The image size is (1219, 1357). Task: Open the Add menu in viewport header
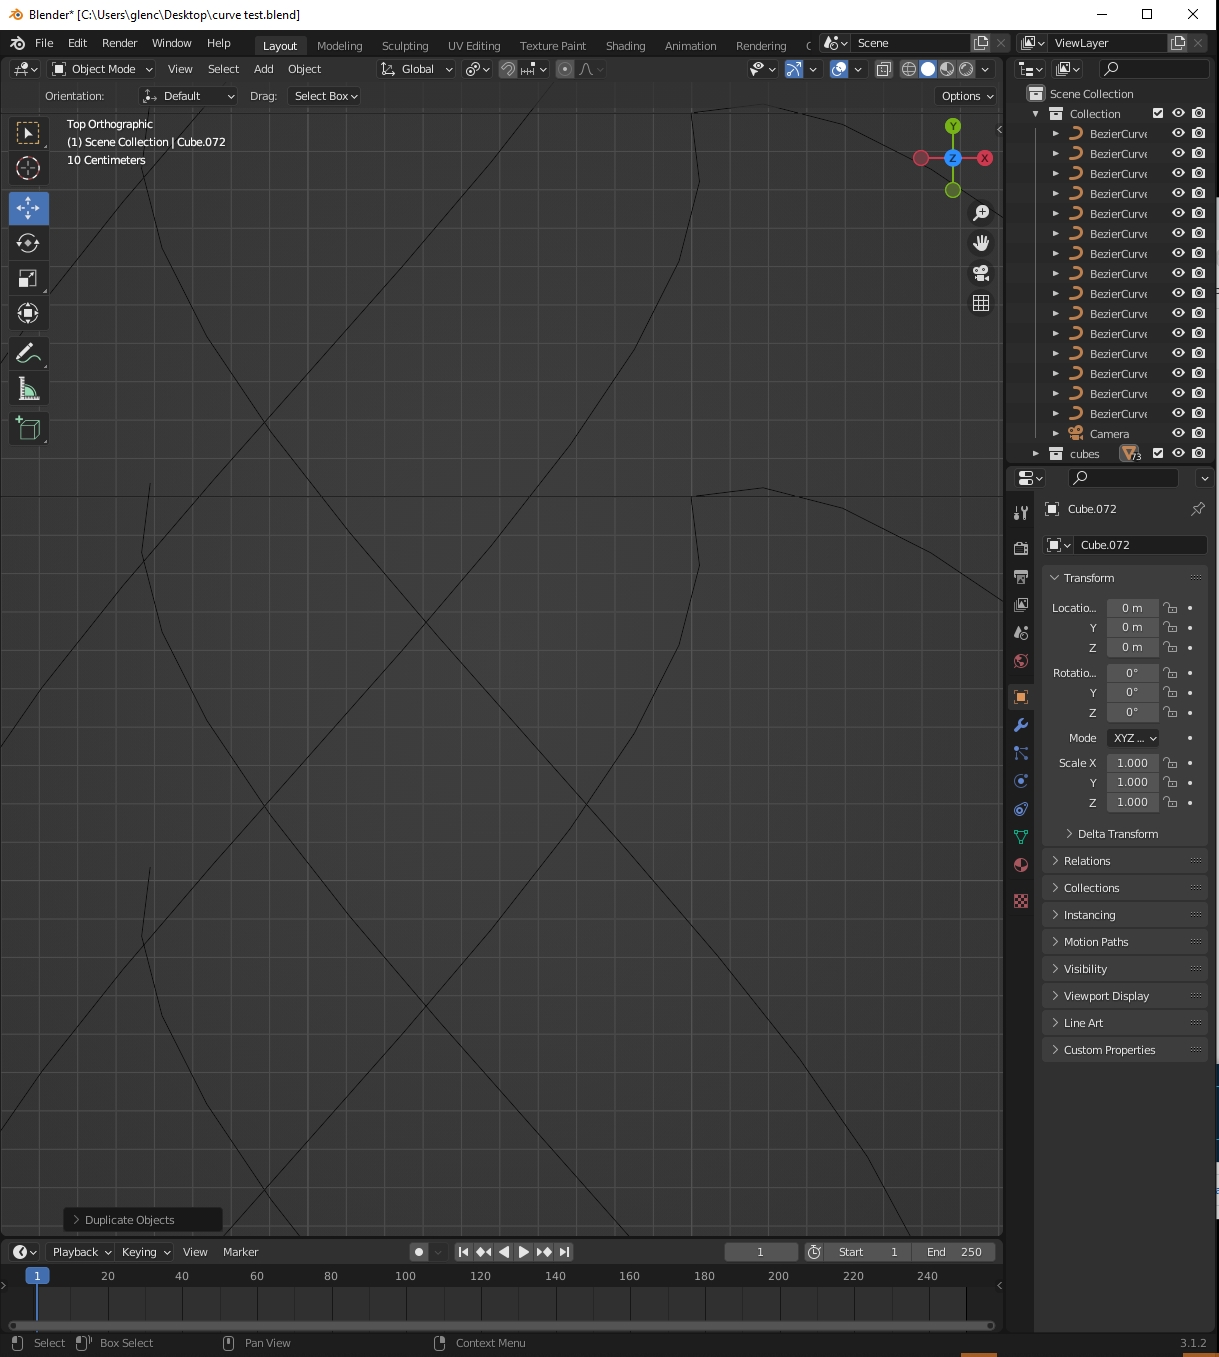point(263,69)
